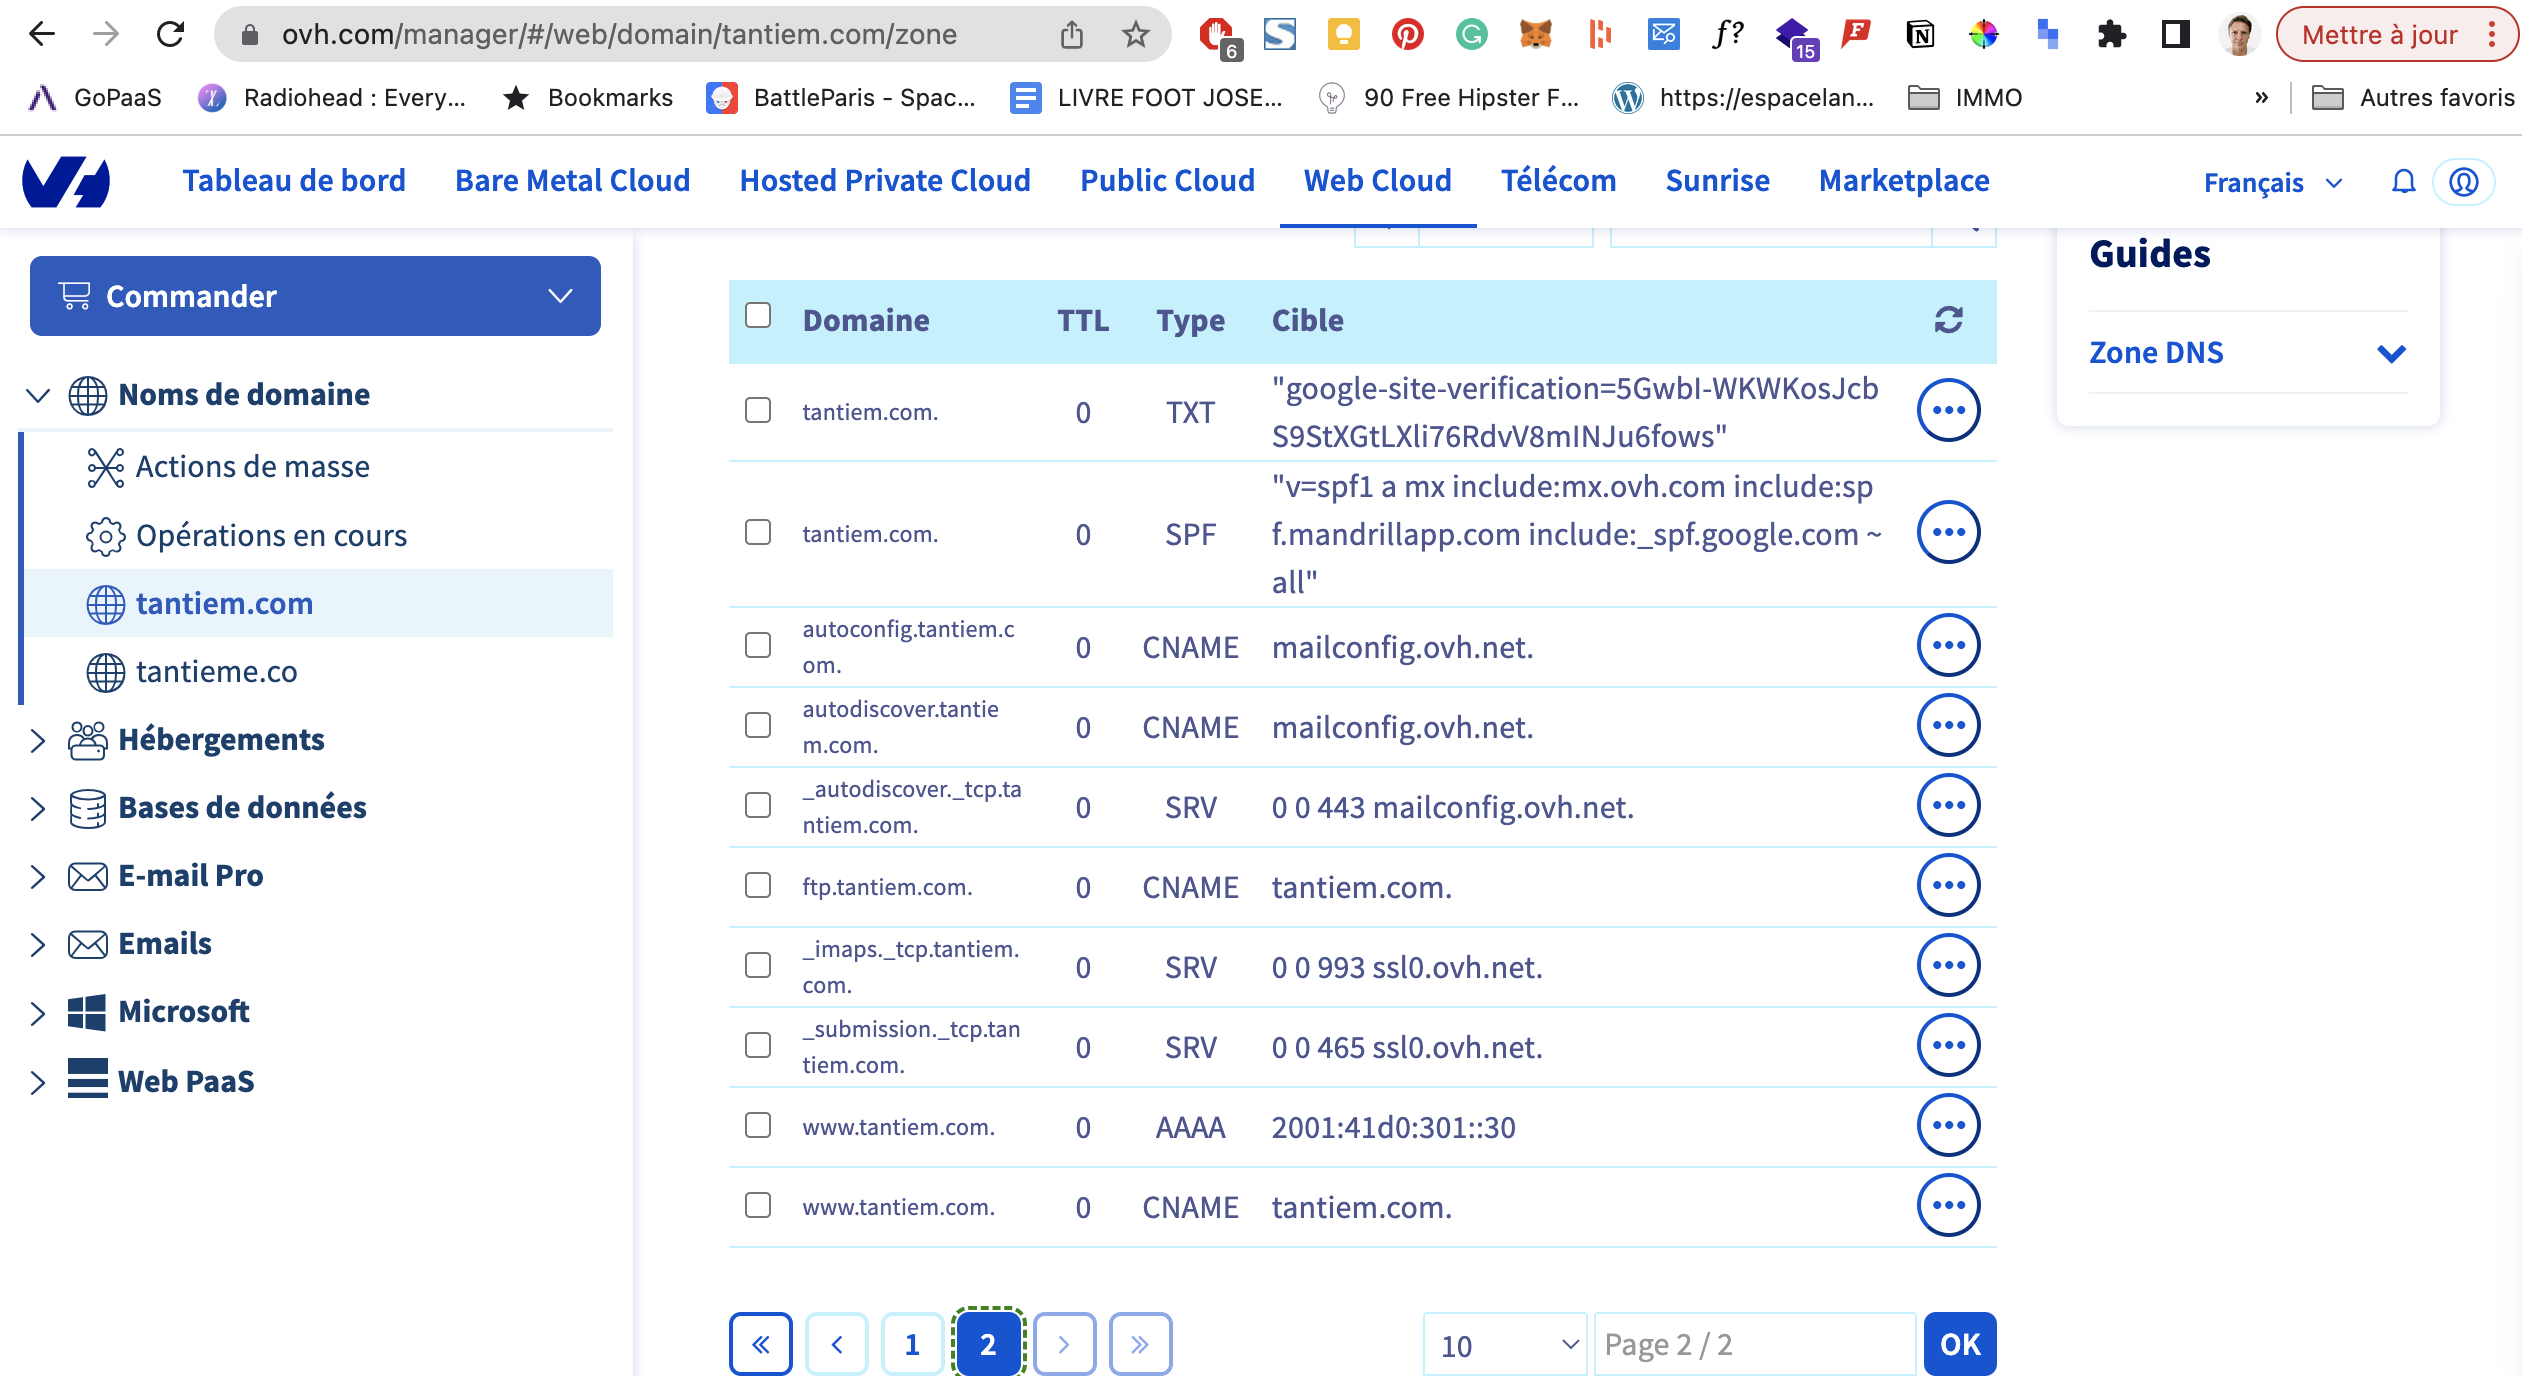
Task: Click the Page 2 / 2 input field
Action: 1753,1345
